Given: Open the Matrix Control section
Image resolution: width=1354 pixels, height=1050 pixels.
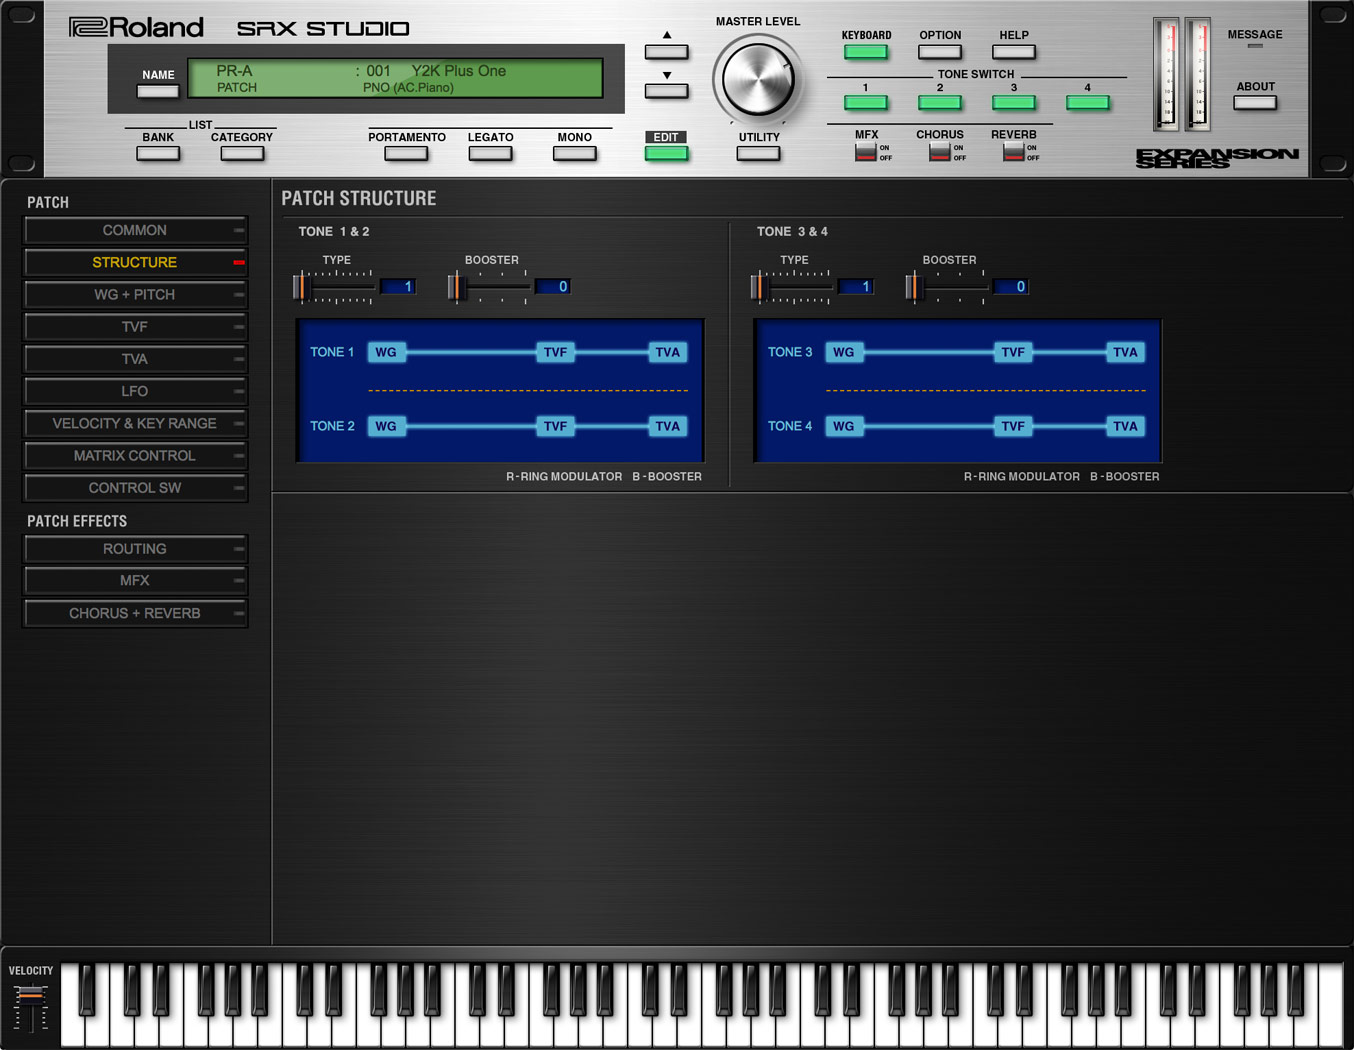Looking at the screenshot, I should point(135,456).
